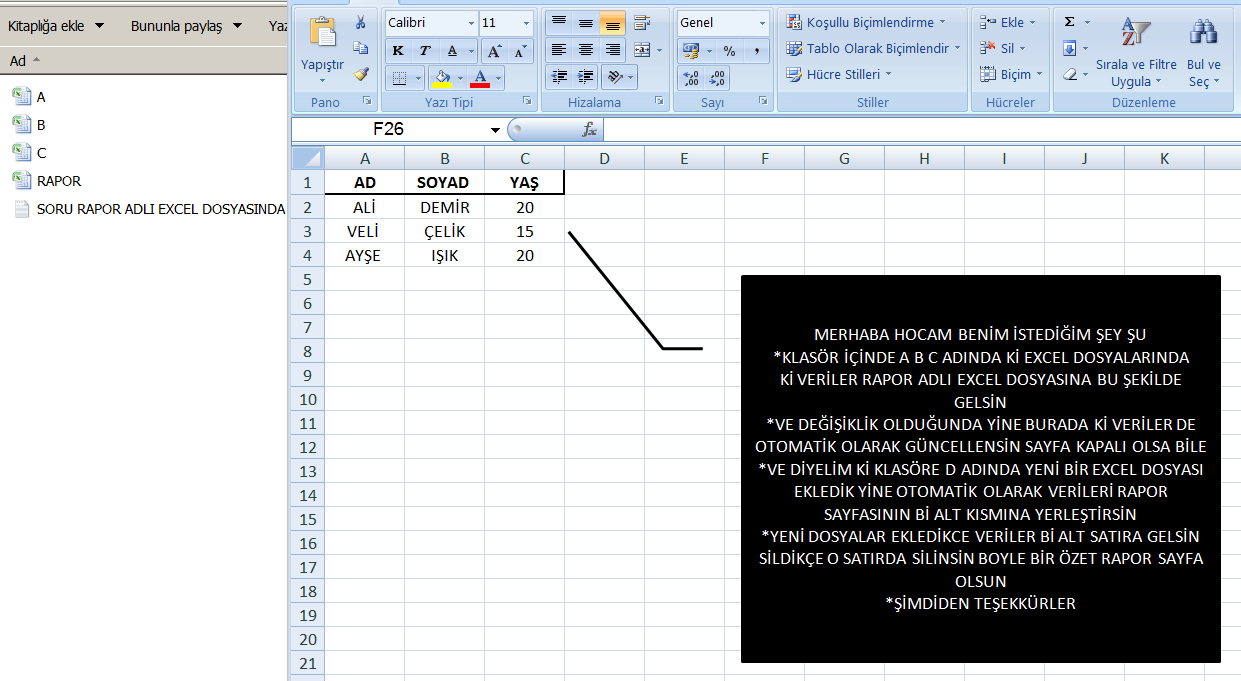Click the insert function fx icon
1241x681 pixels.
[x=590, y=130]
